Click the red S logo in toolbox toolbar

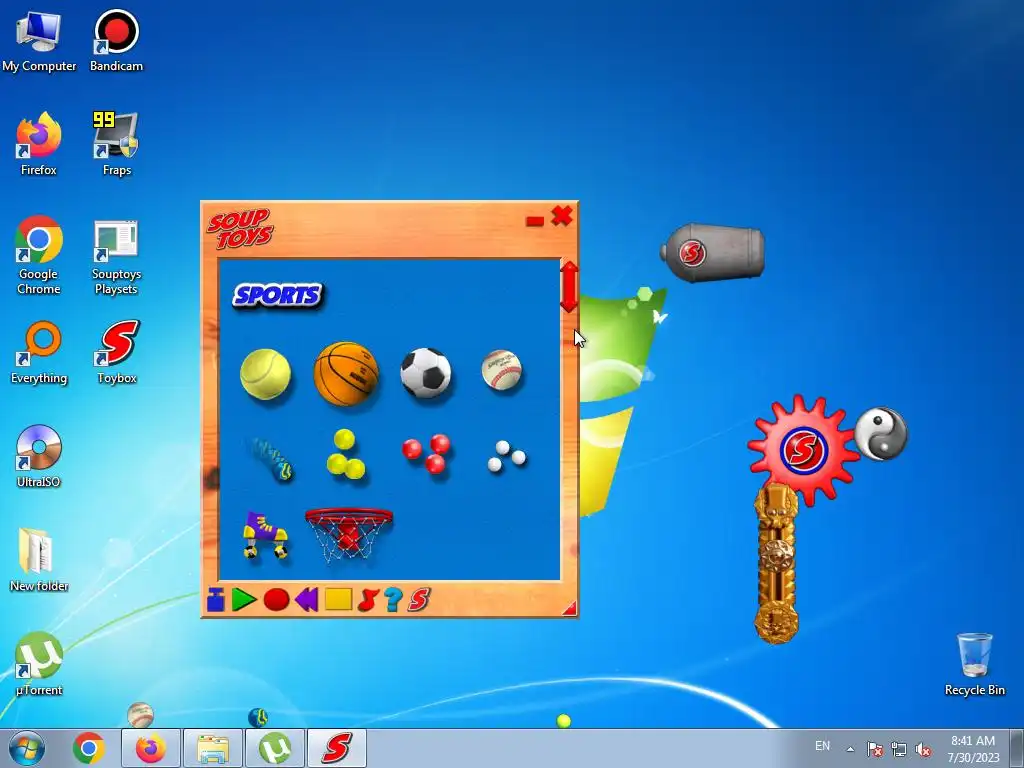pos(419,600)
